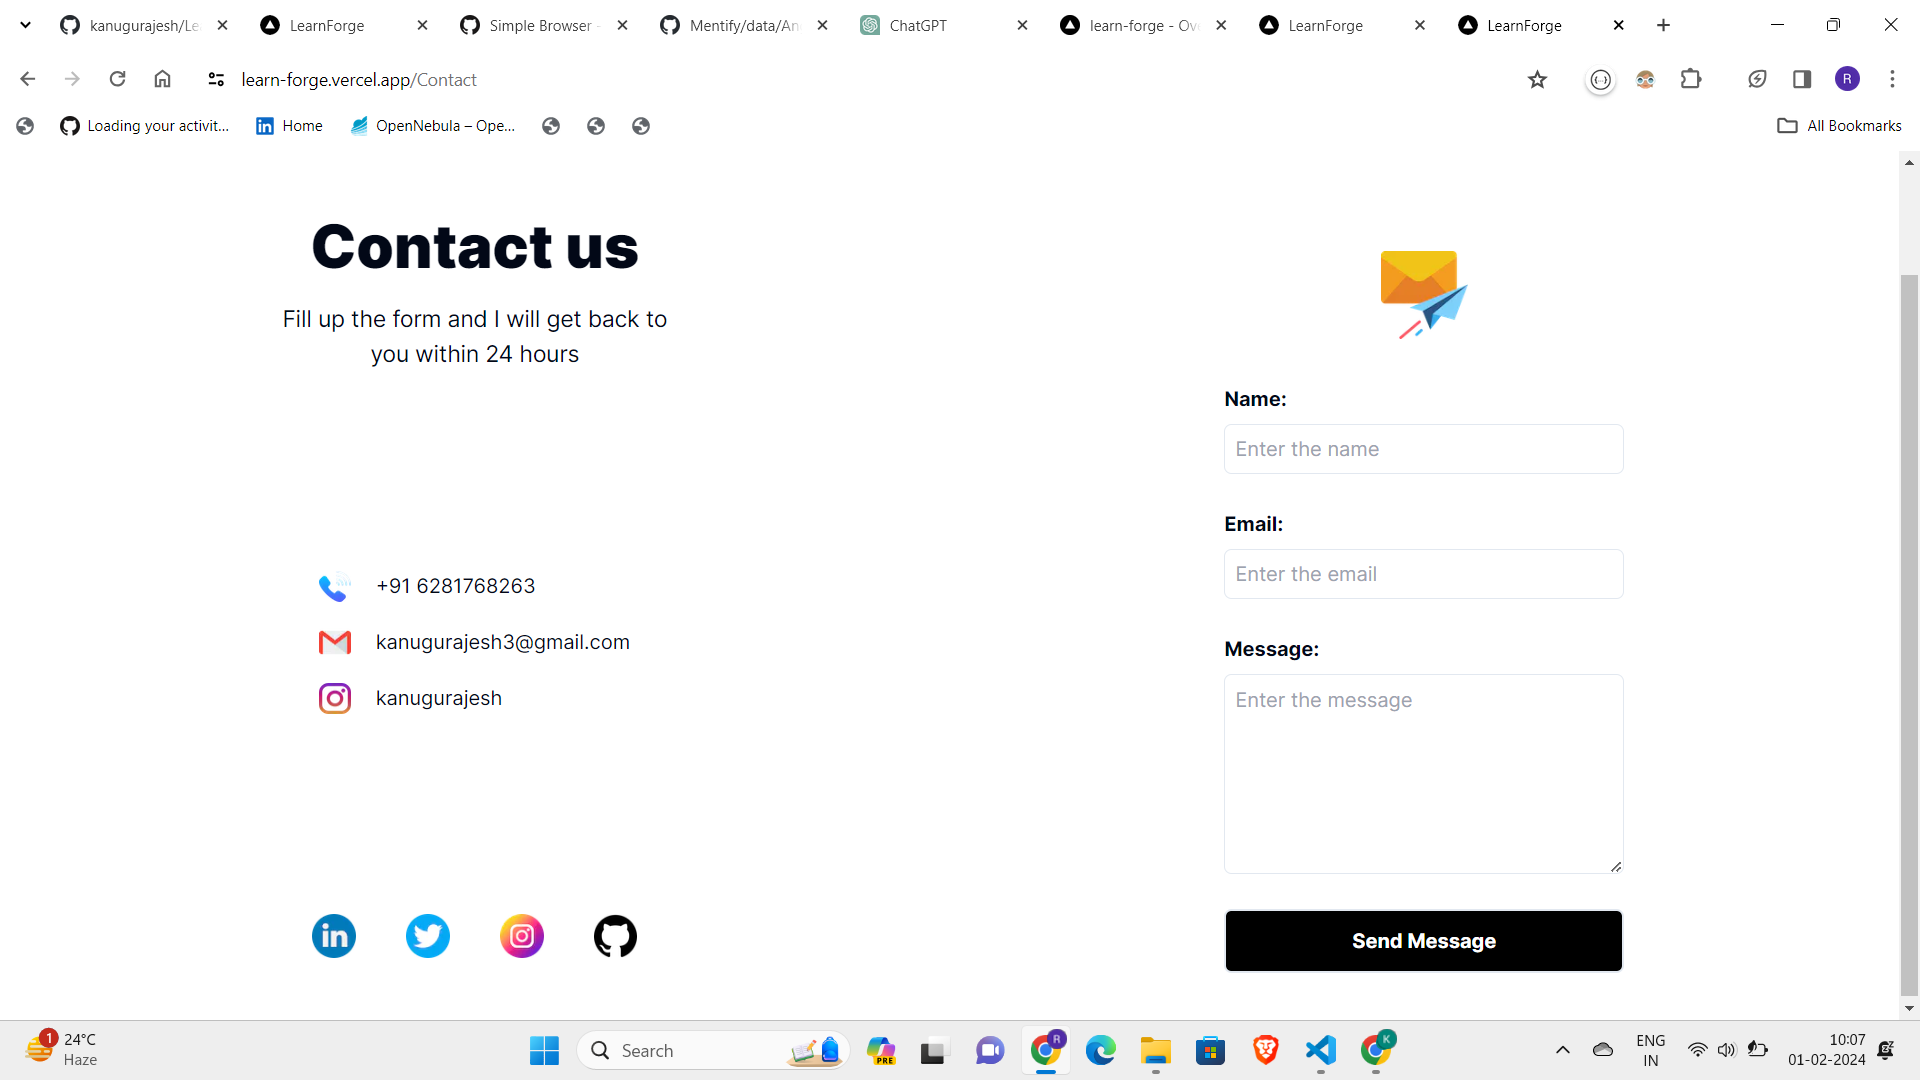
Task: Focus the Enter the name field
Action: (x=1423, y=449)
